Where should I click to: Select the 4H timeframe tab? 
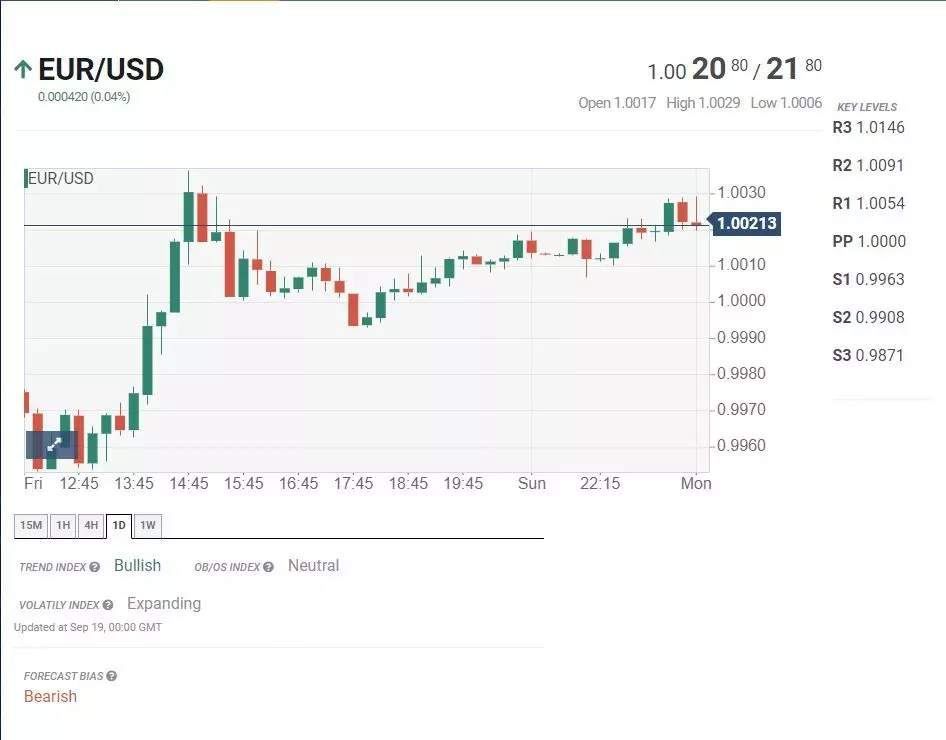tap(91, 525)
